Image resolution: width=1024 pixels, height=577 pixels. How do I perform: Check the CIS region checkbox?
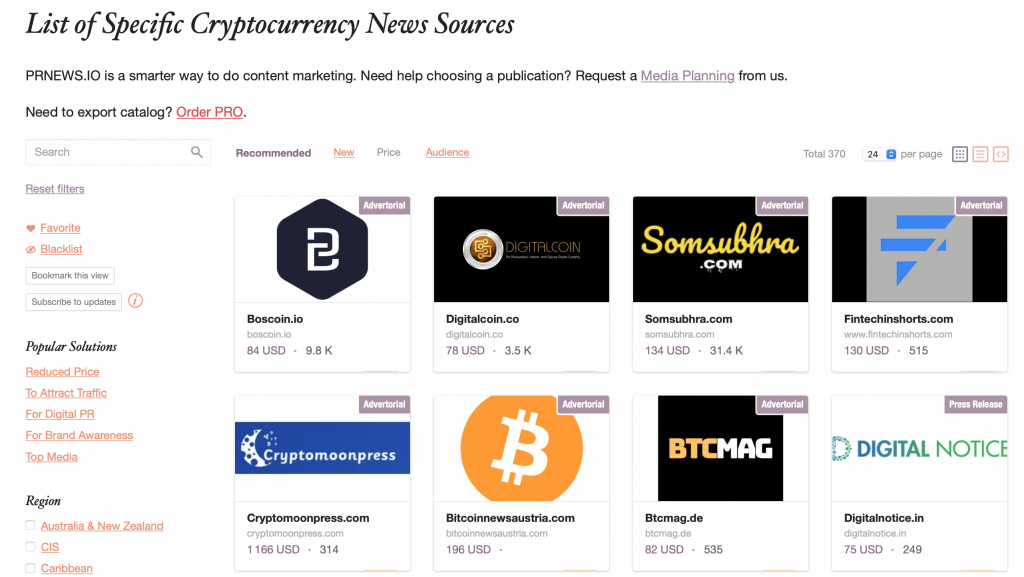[30, 546]
